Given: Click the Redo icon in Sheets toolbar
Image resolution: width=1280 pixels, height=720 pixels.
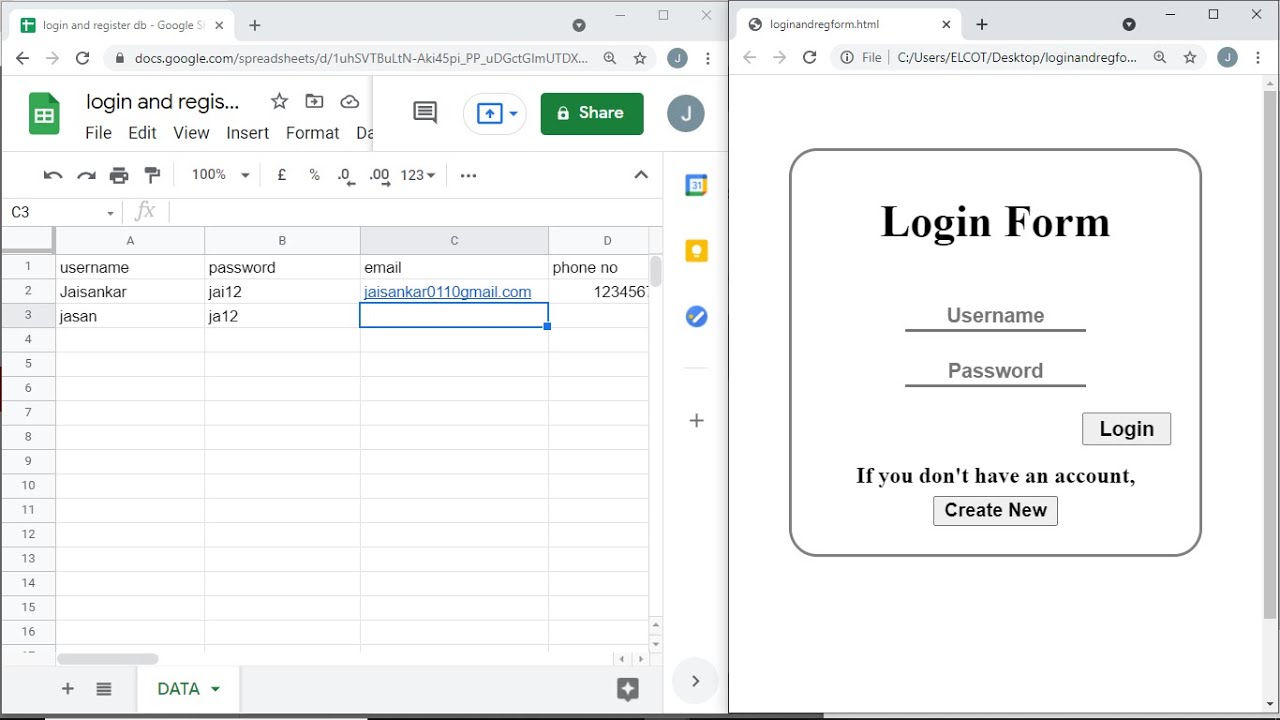Looking at the screenshot, I should click(x=86, y=176).
